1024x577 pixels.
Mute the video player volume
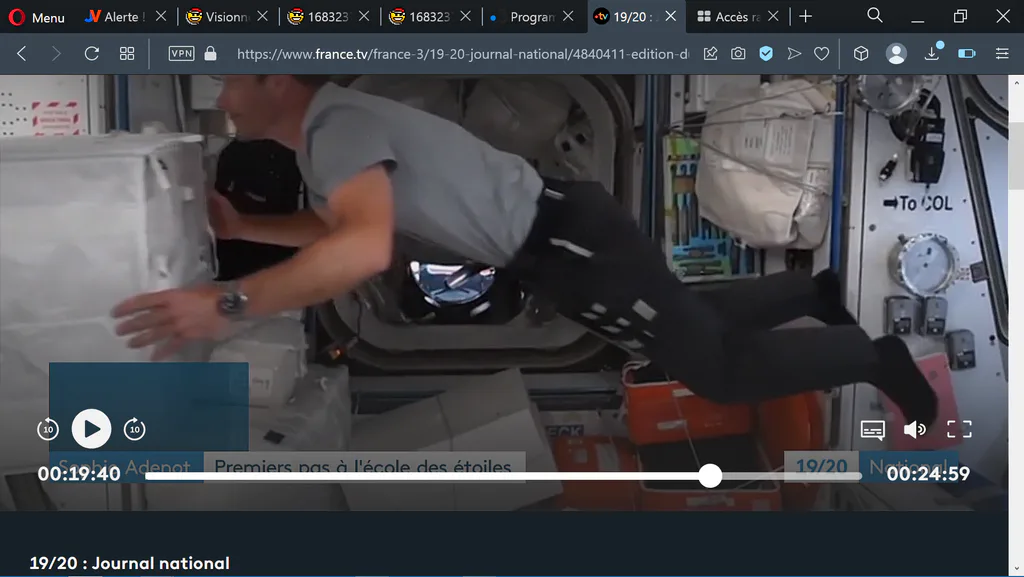tap(914, 429)
